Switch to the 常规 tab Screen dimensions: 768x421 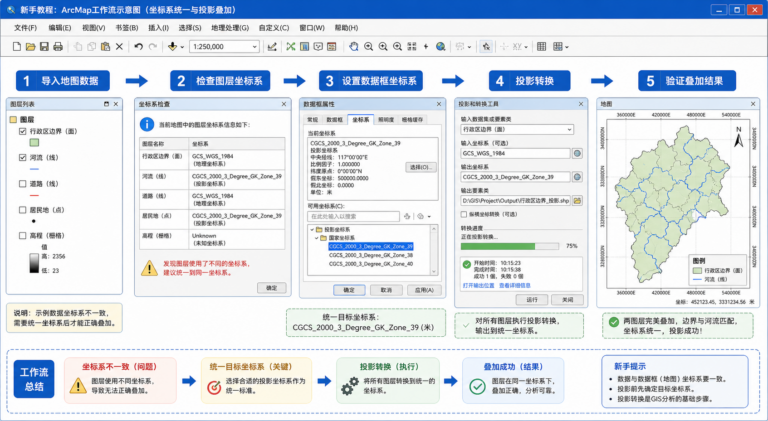click(312, 119)
